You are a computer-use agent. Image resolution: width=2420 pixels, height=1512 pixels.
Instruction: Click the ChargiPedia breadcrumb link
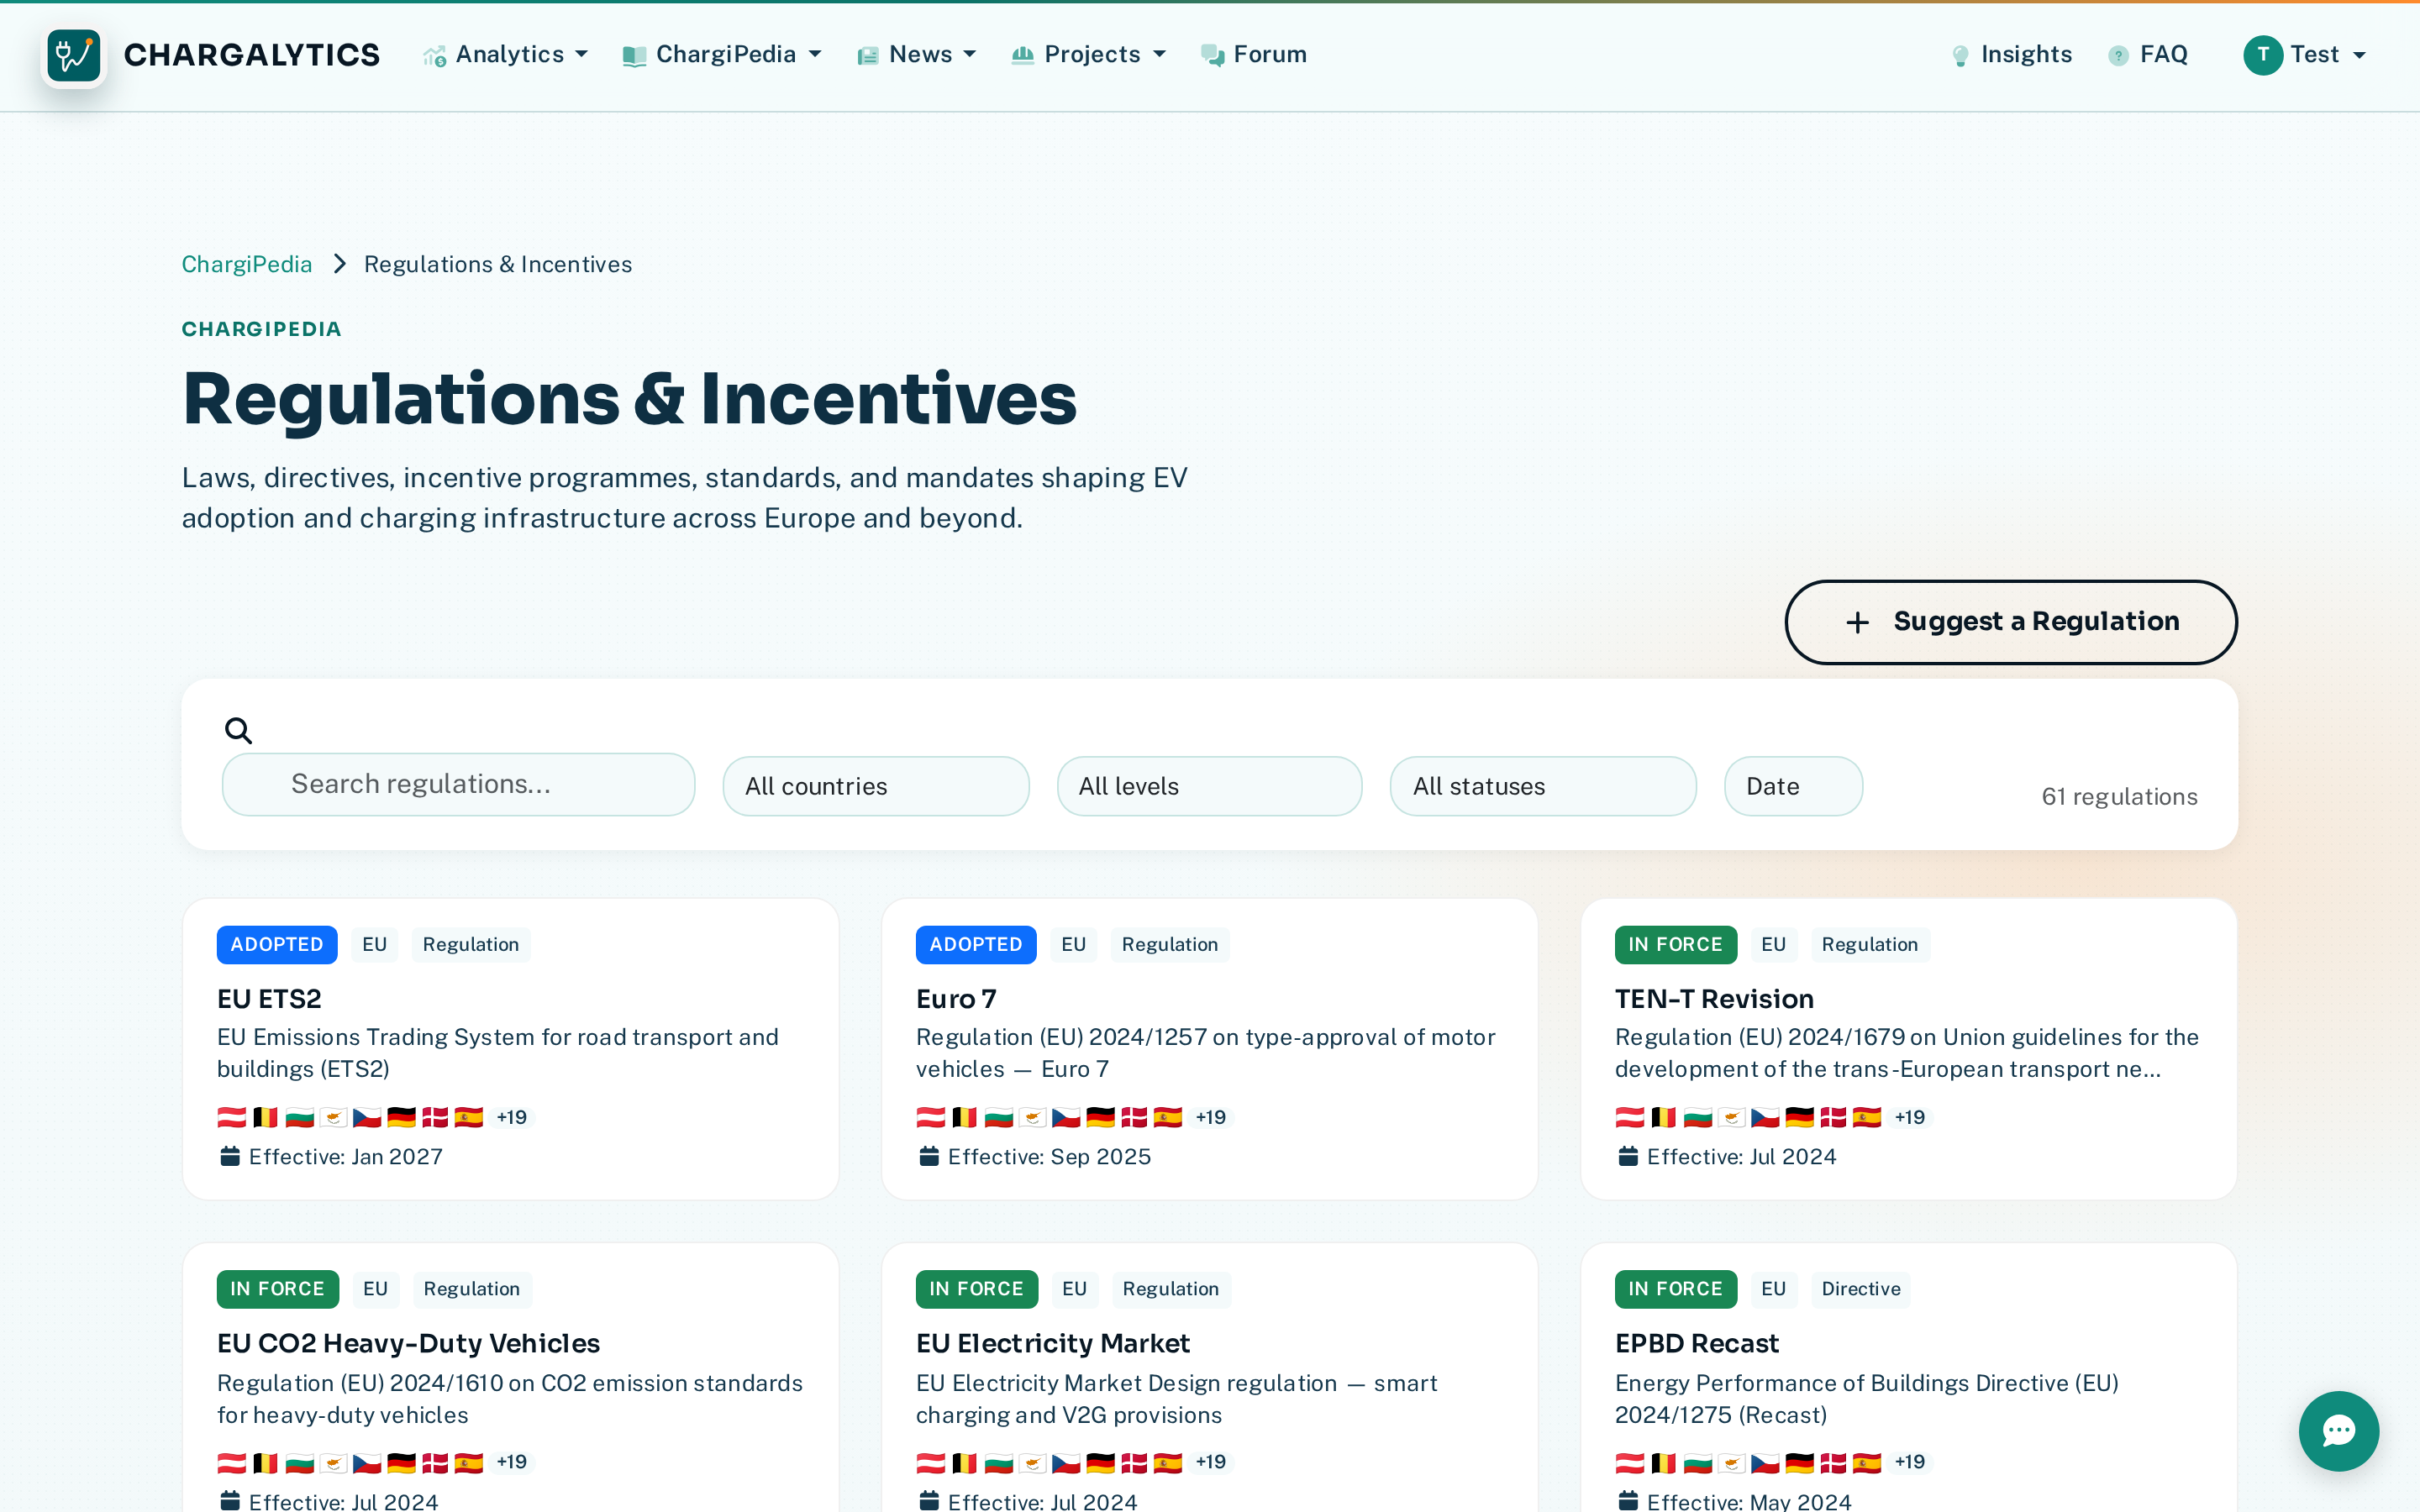pos(247,264)
